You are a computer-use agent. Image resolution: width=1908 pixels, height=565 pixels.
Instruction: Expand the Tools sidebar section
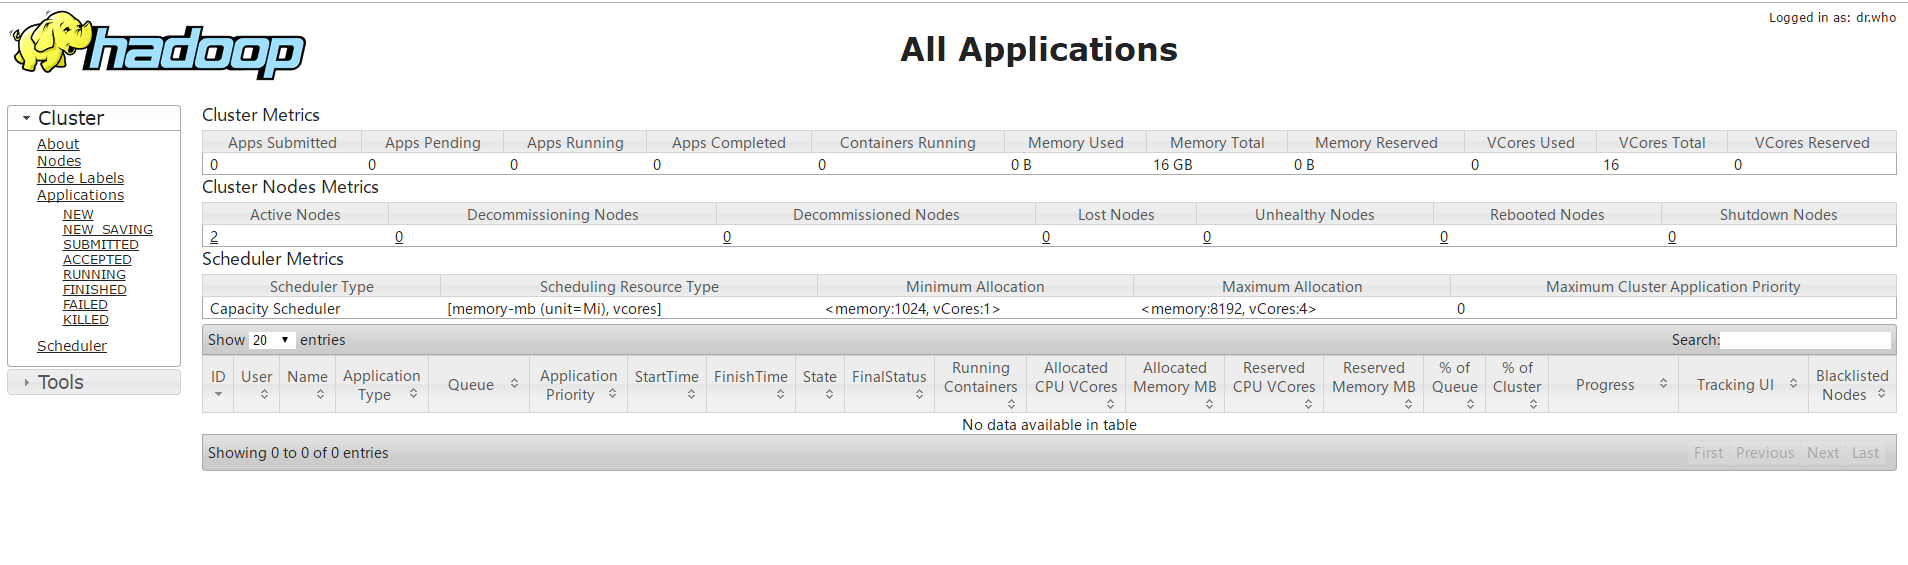click(25, 382)
